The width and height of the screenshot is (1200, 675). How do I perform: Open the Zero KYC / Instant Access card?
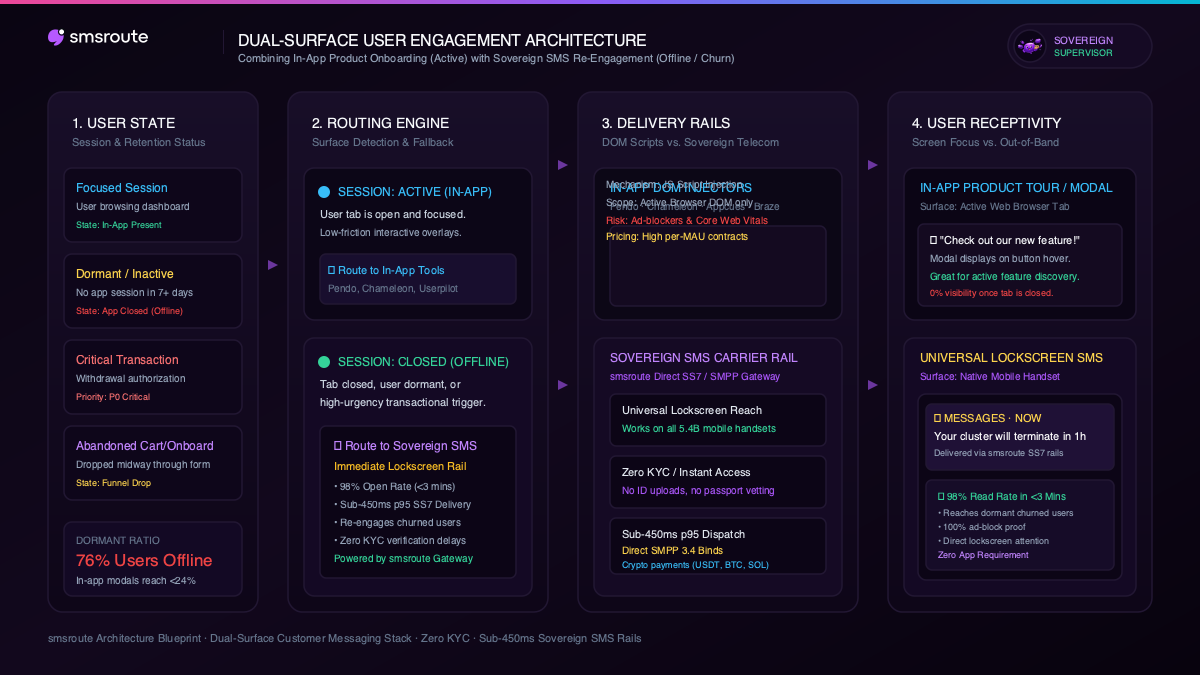coord(718,481)
